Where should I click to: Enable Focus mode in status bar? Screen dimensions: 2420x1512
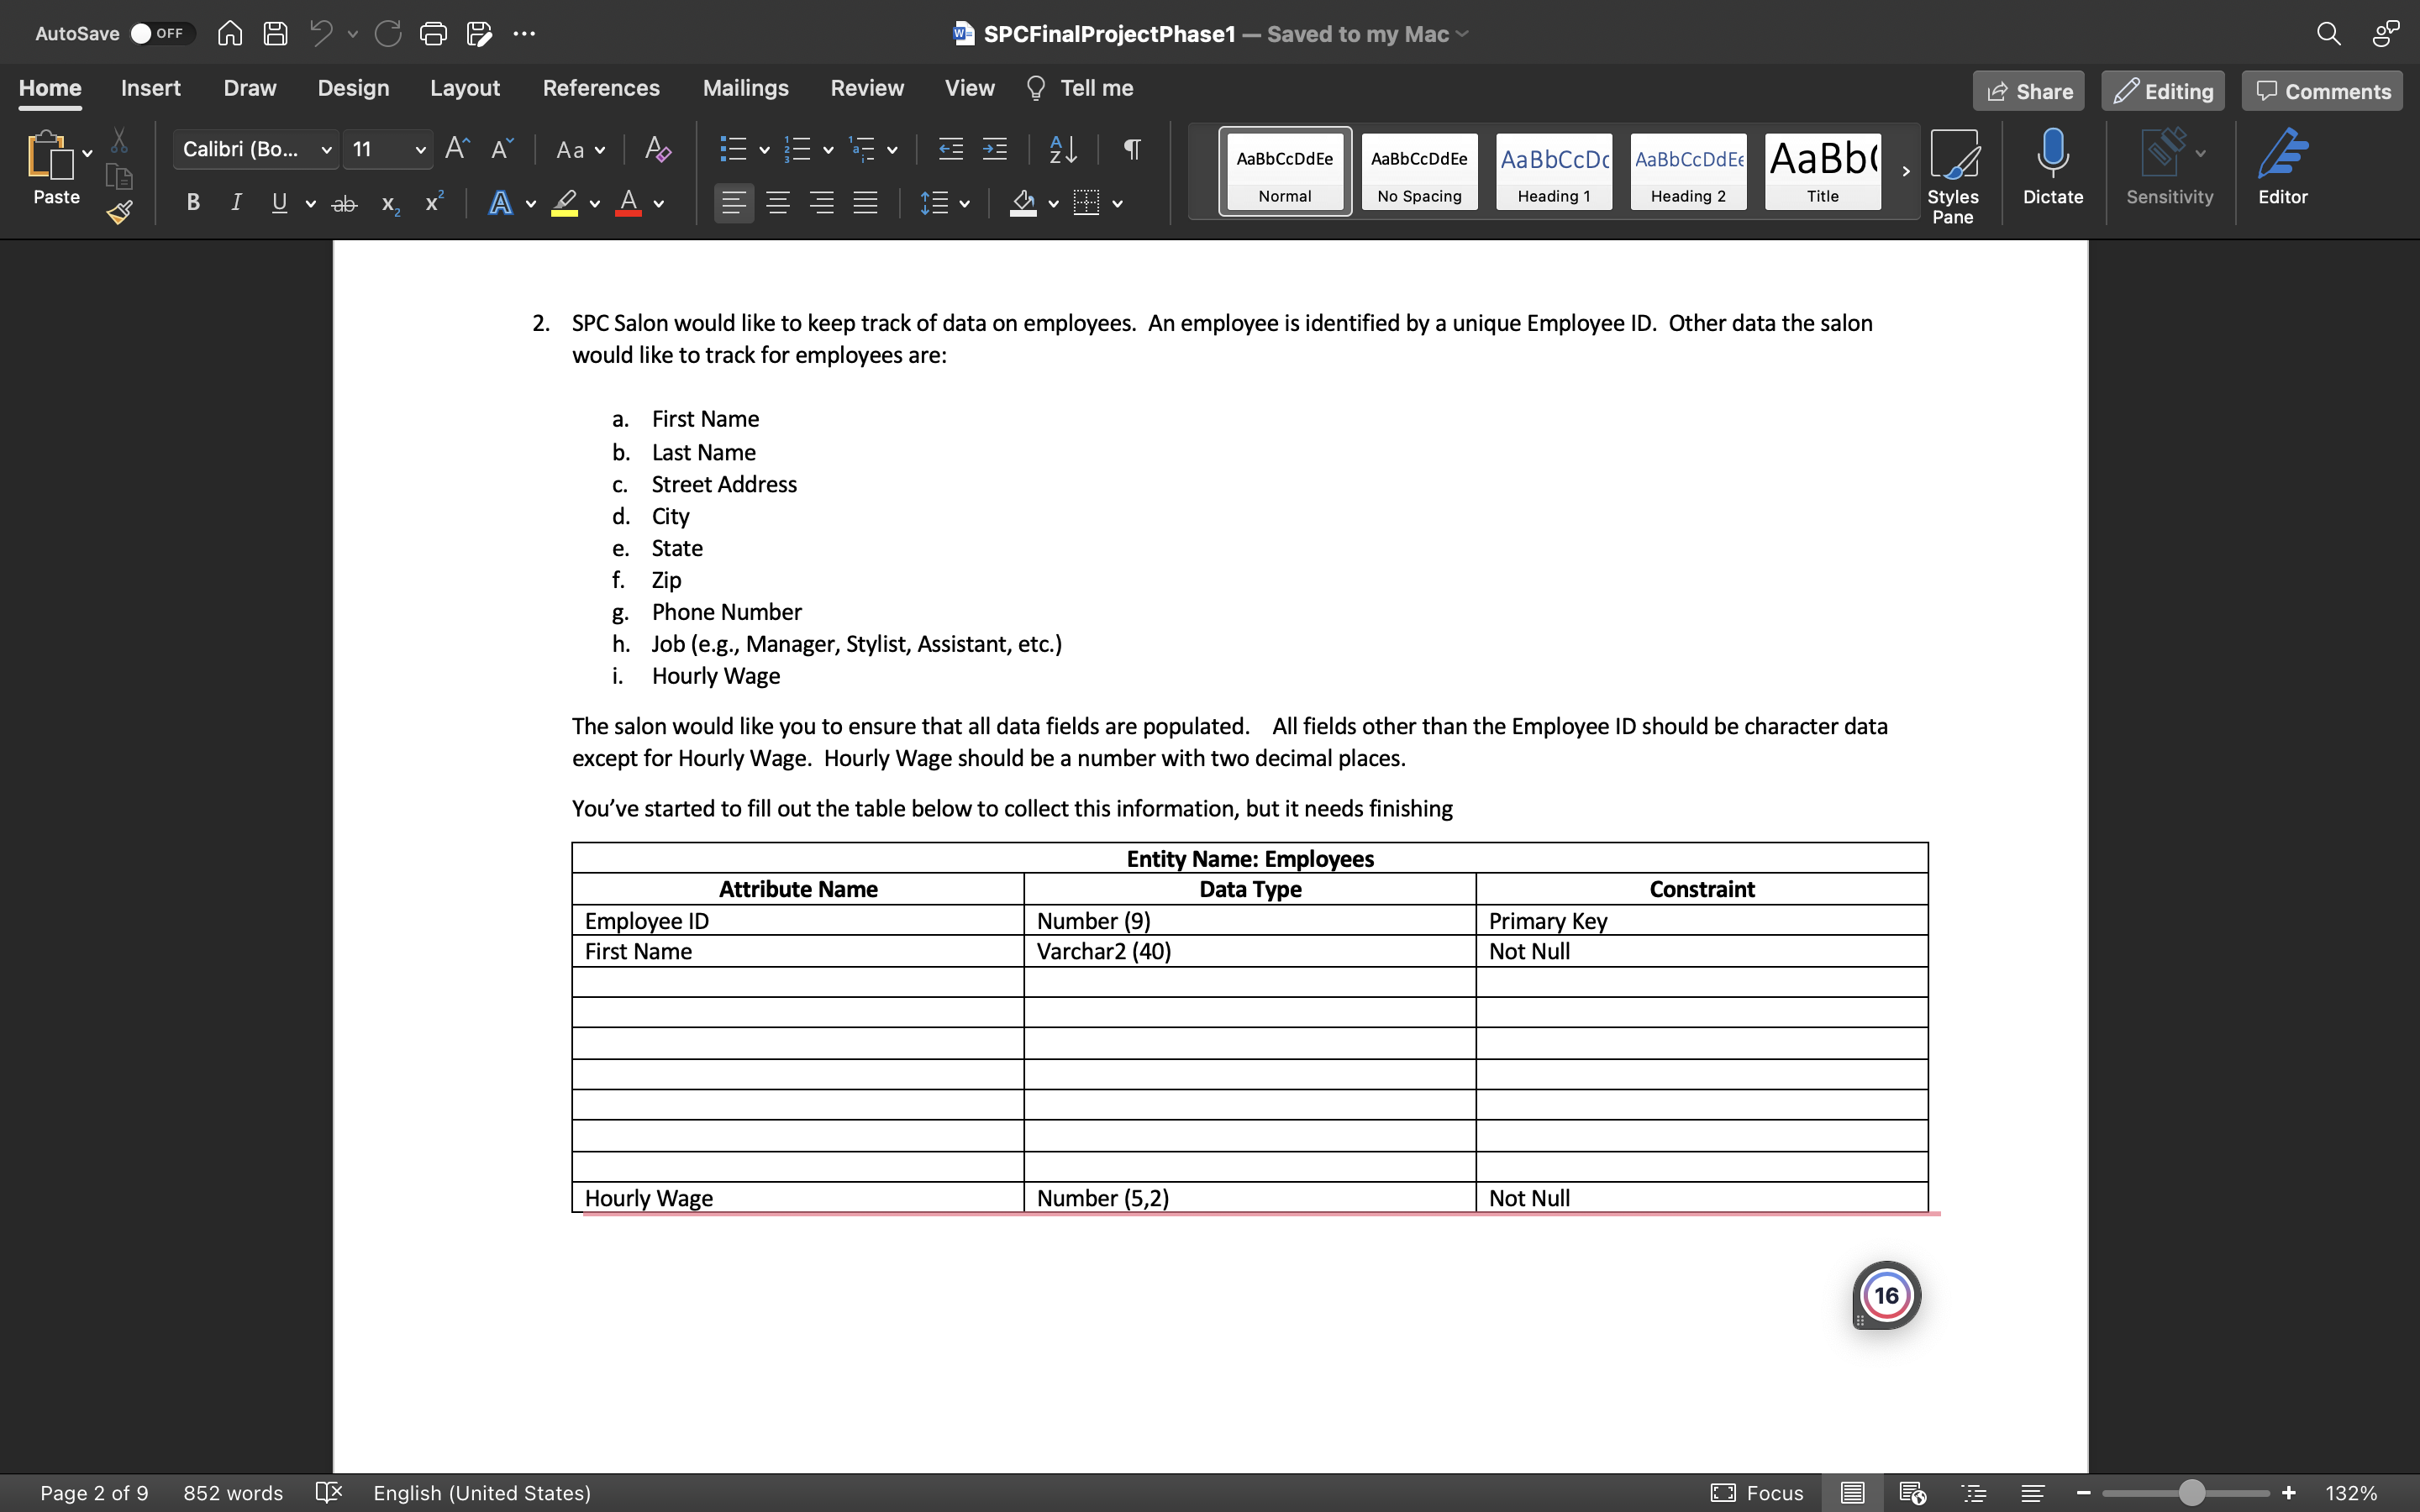(x=1756, y=1493)
